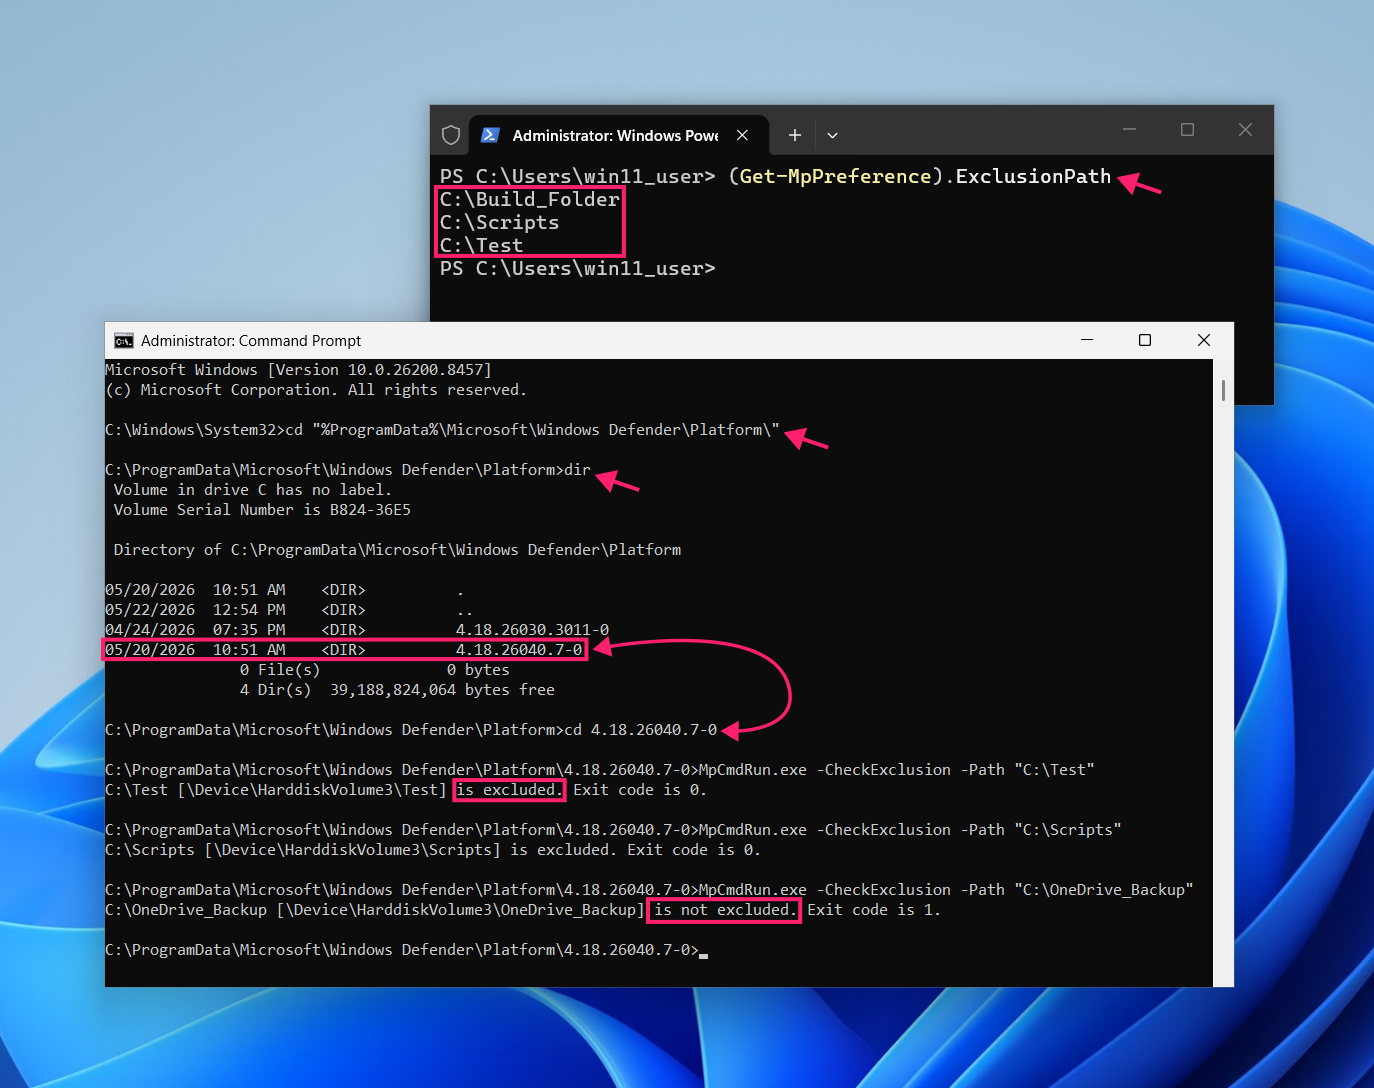This screenshot has width=1374, height=1088.
Task: Click the Command Prompt icon in the title bar
Action: pos(124,341)
